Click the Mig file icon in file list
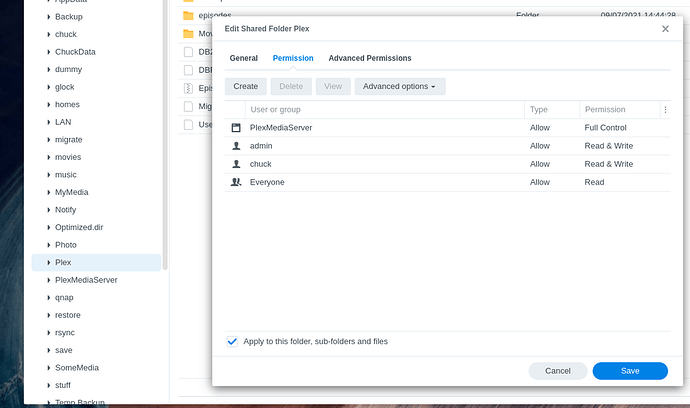 pos(188,106)
